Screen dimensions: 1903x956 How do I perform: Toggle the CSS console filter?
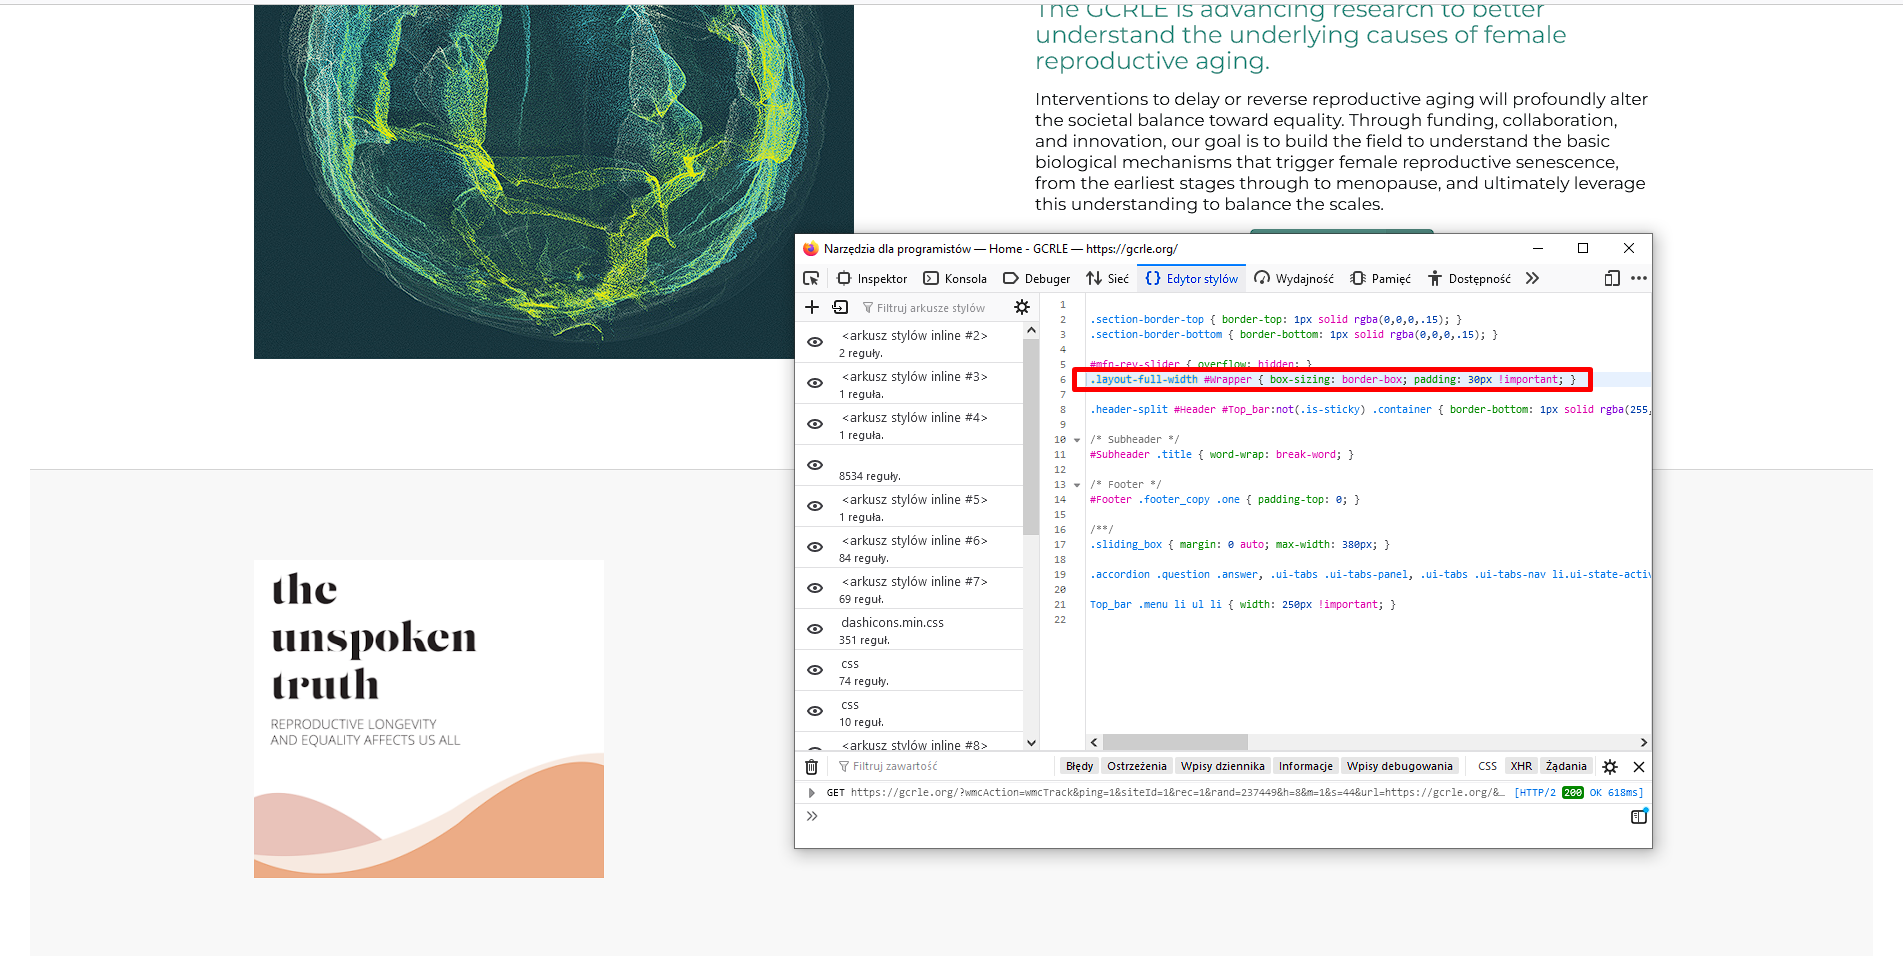point(1487,766)
